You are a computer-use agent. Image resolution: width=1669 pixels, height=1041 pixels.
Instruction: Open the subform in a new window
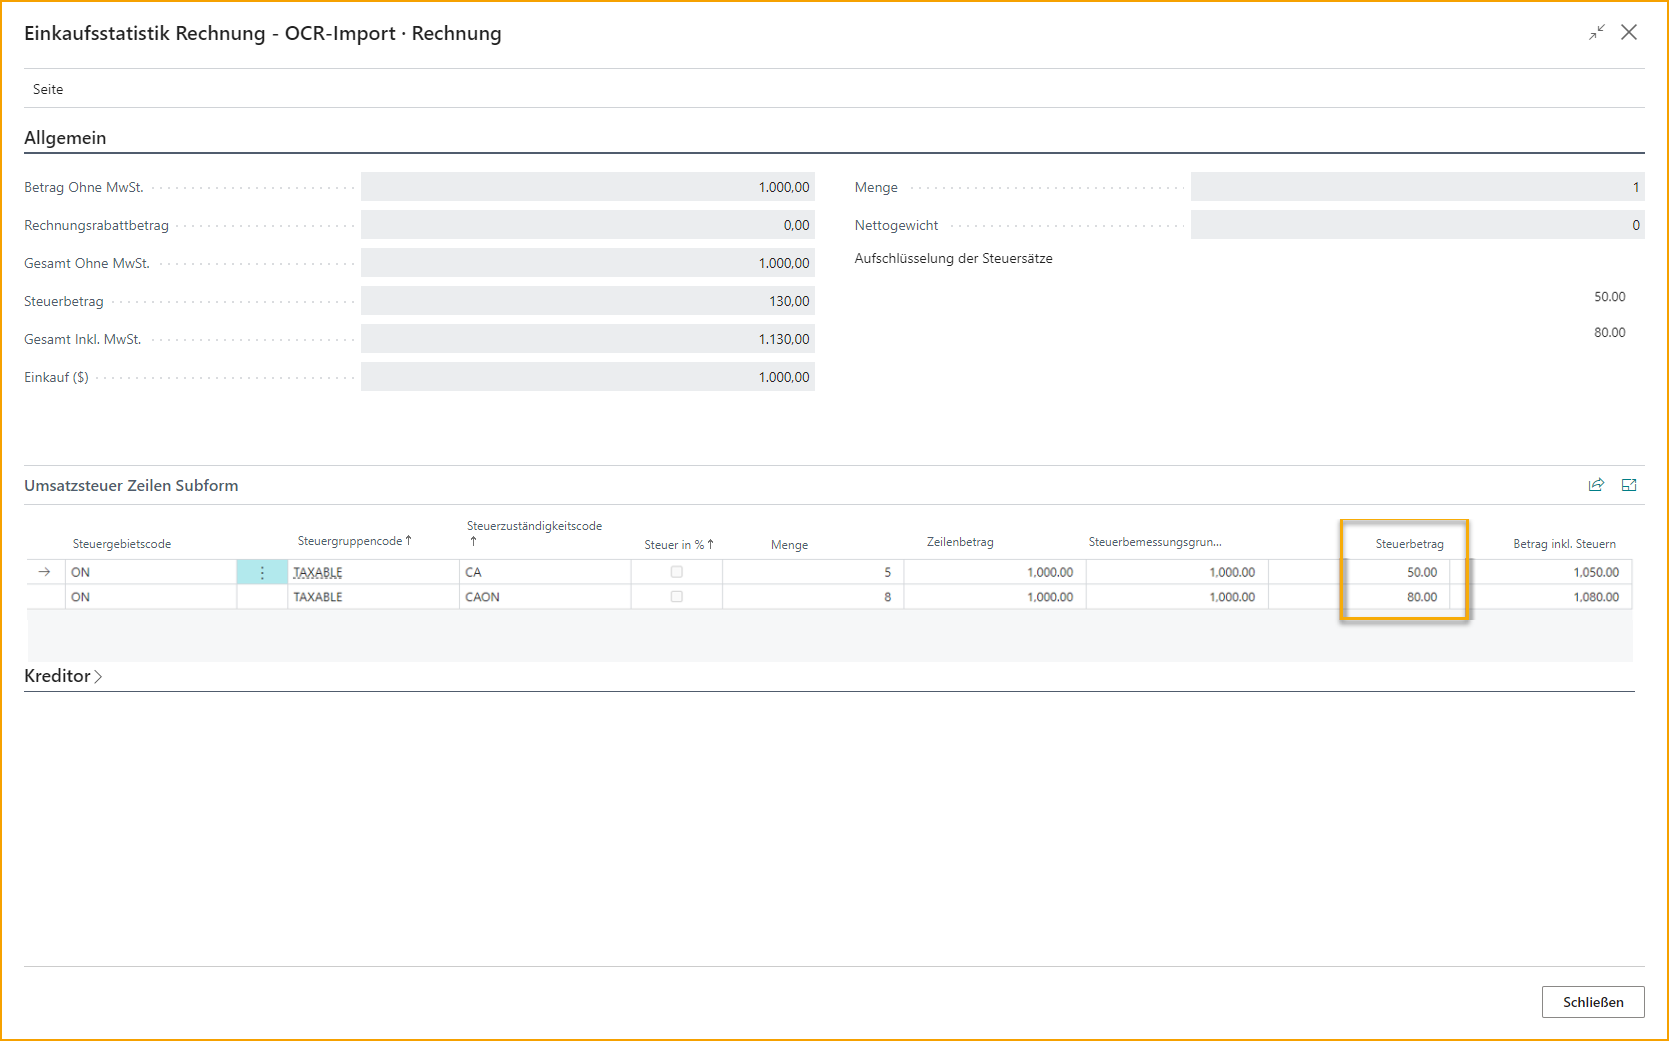tap(1629, 484)
